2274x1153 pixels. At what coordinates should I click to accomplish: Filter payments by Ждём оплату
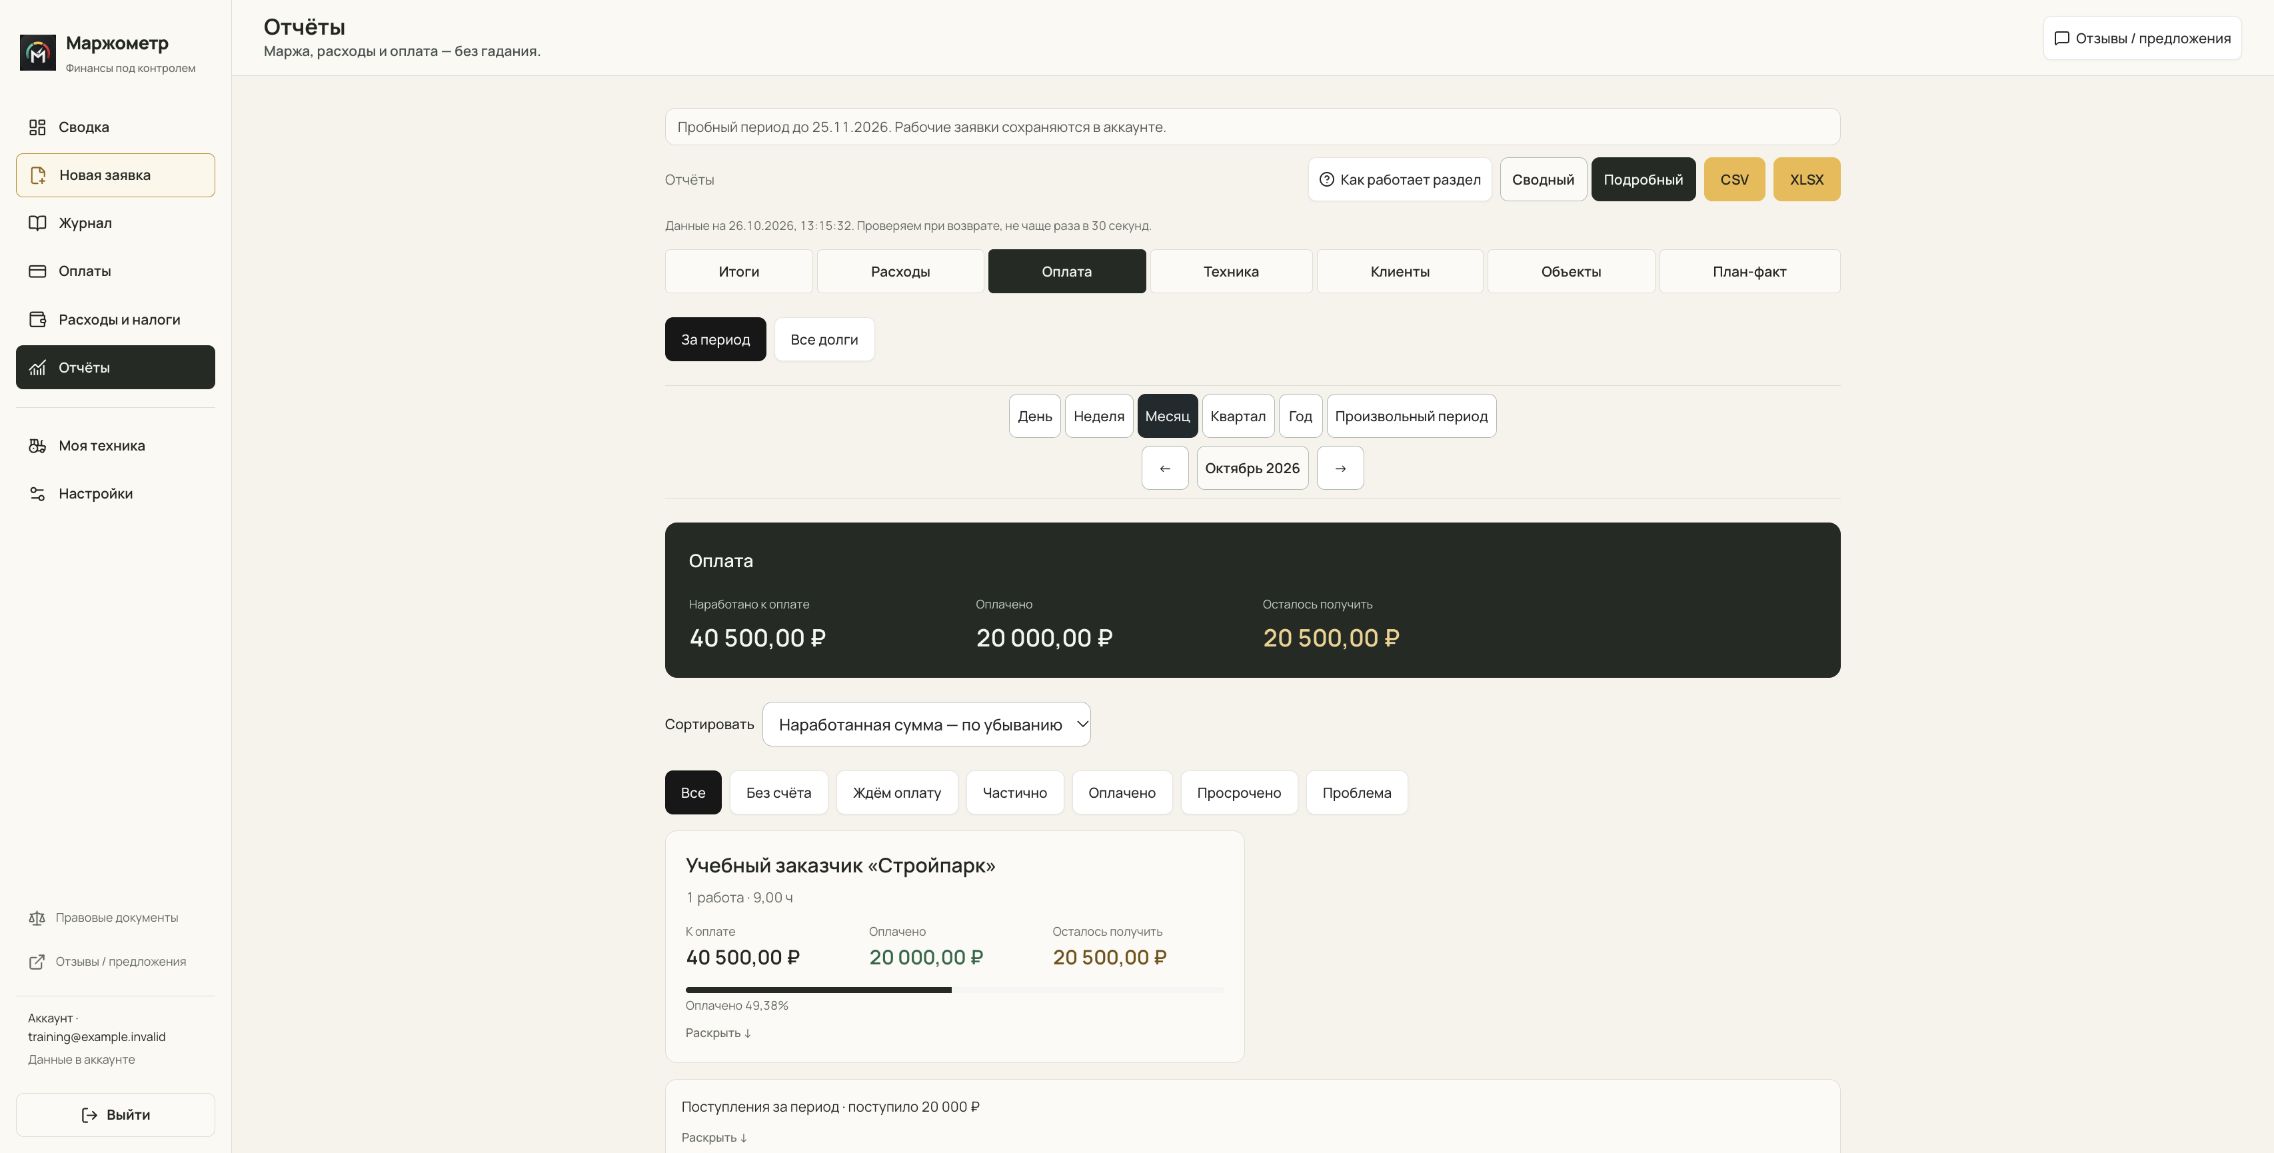(x=897, y=793)
